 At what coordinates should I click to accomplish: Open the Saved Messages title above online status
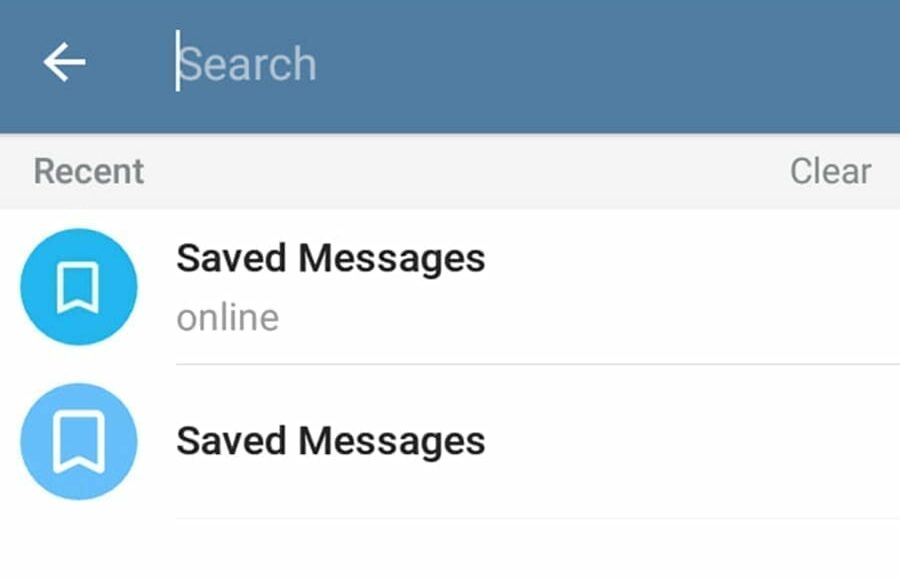[x=331, y=259]
